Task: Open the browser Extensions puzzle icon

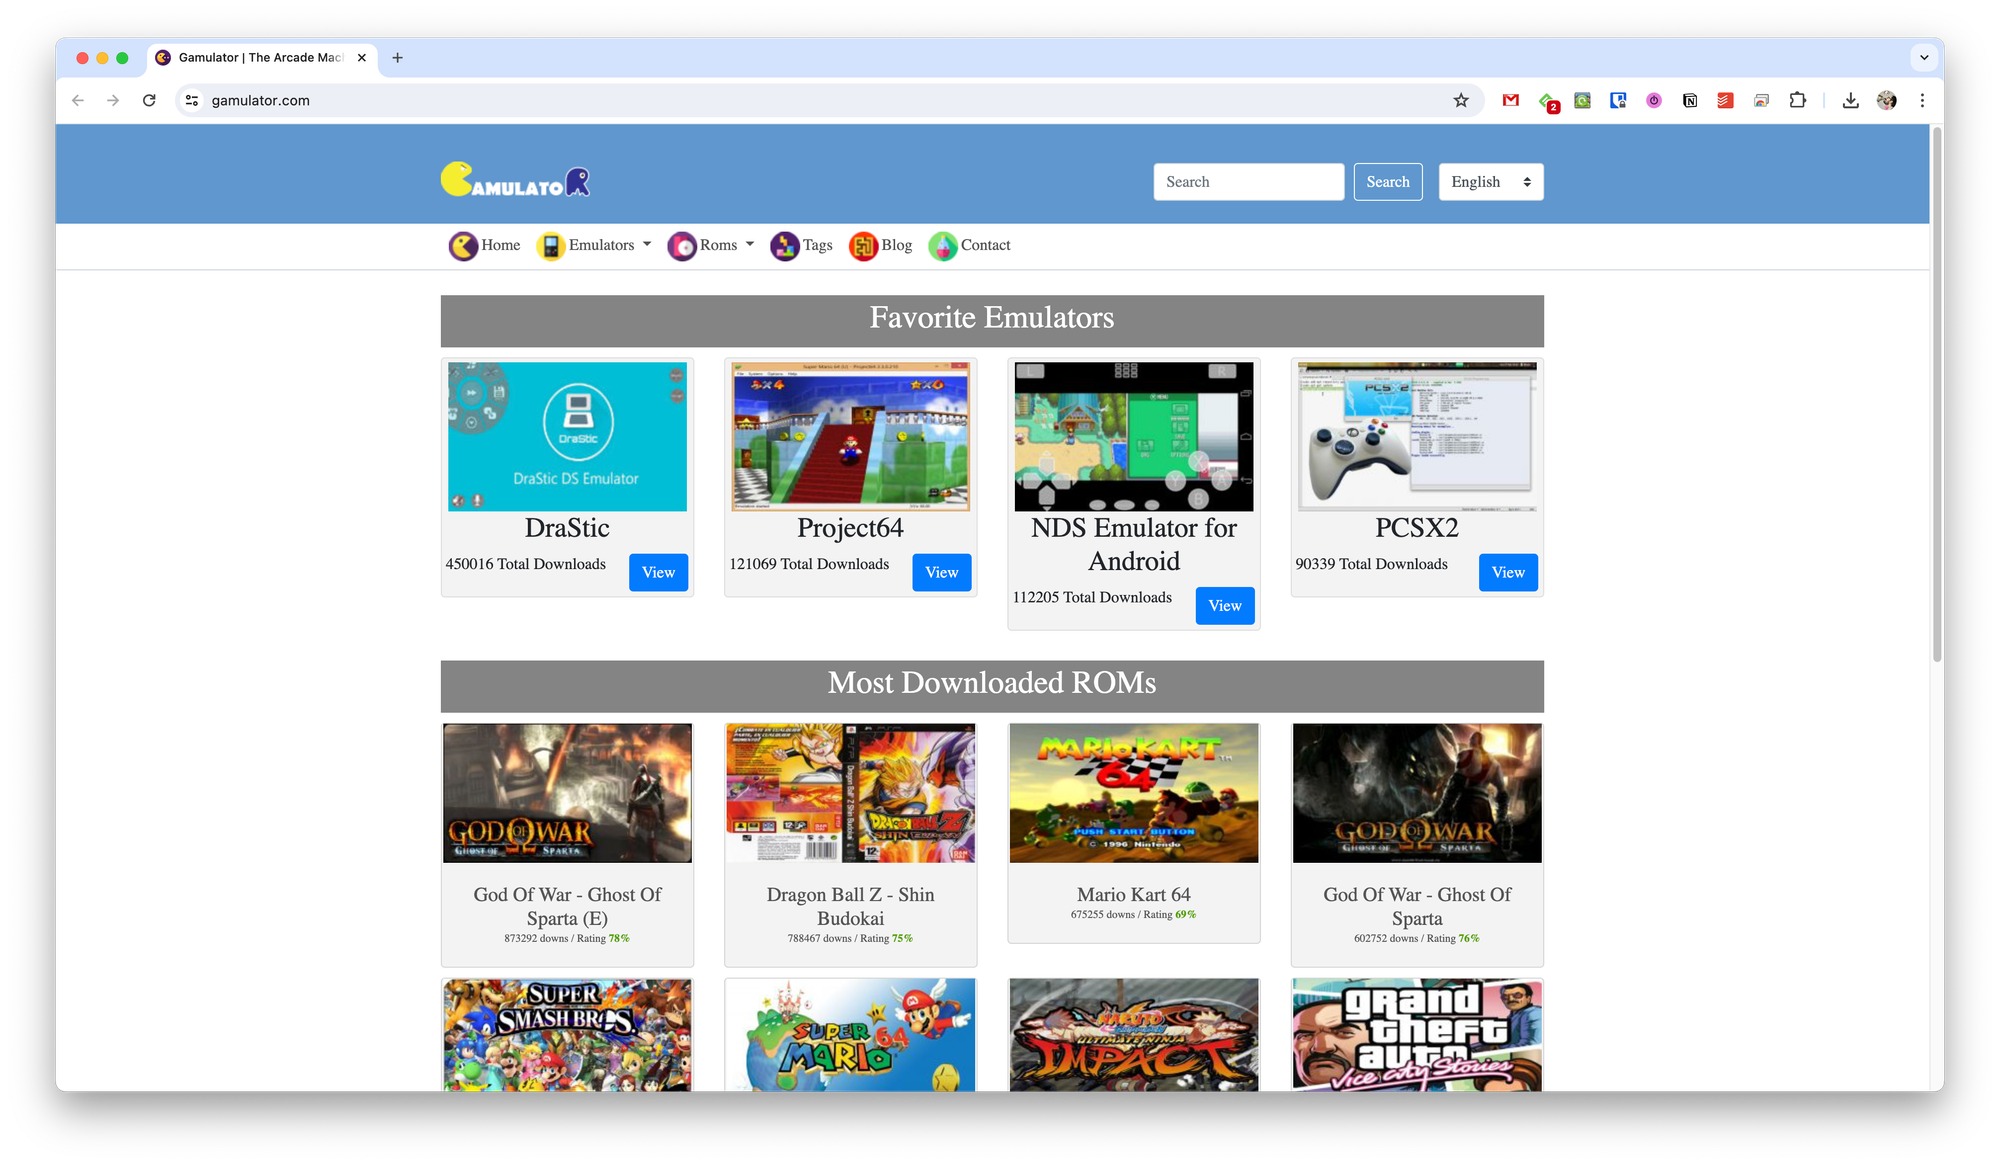Action: [1797, 100]
